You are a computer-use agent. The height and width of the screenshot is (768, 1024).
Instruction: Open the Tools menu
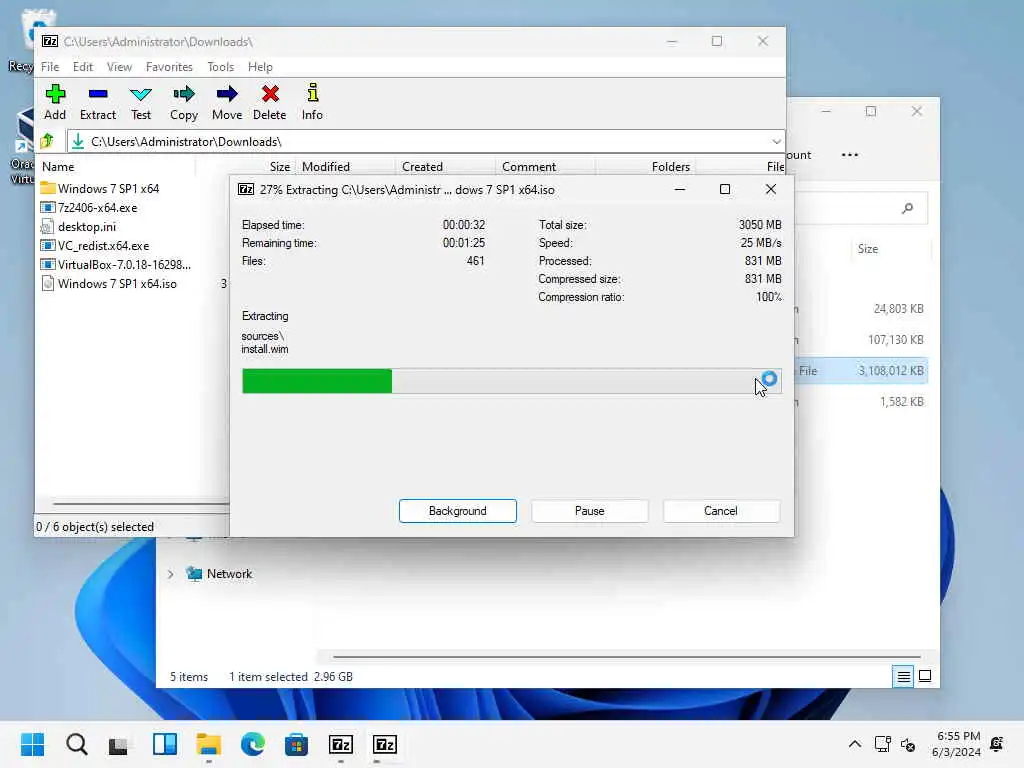pyautogui.click(x=221, y=67)
